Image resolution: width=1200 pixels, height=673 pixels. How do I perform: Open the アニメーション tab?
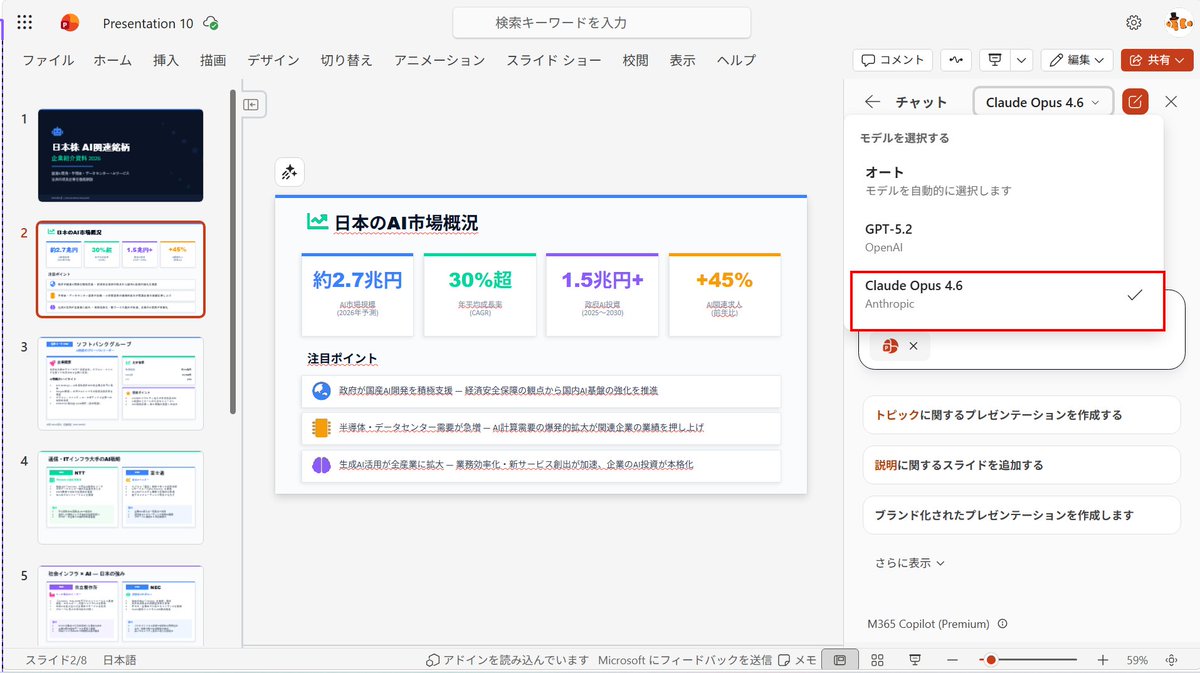pos(439,60)
